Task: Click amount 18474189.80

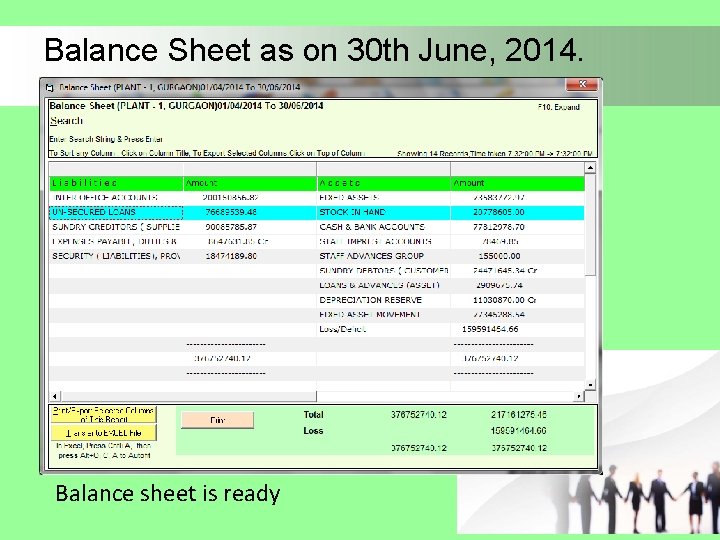Action: tap(231, 256)
